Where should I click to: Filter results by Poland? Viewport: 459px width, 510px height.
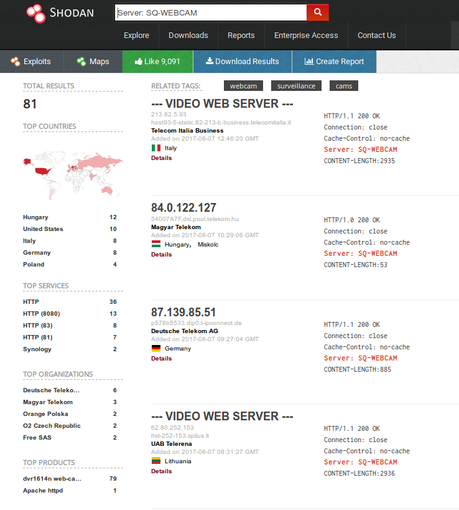click(x=33, y=264)
